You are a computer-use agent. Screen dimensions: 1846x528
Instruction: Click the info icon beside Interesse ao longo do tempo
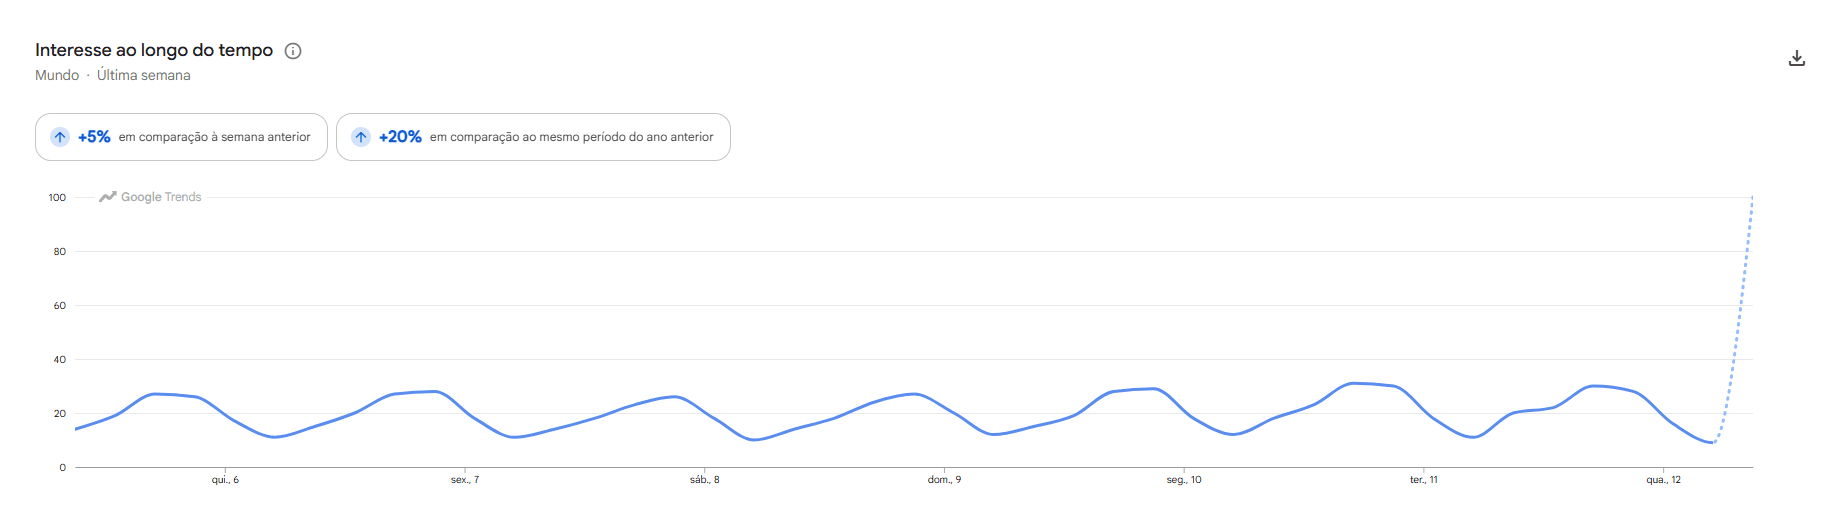coord(293,51)
